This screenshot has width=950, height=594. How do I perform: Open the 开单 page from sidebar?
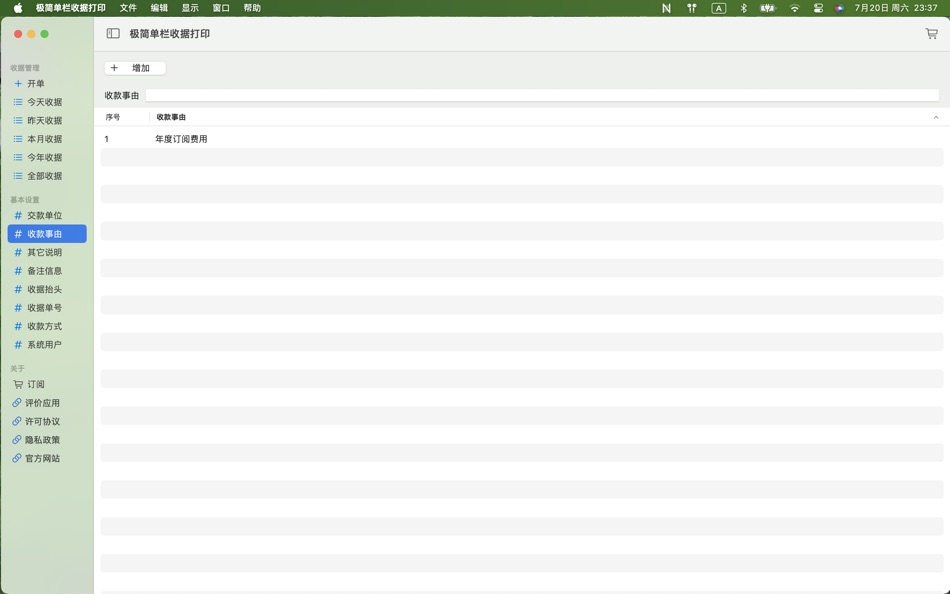[x=33, y=83]
